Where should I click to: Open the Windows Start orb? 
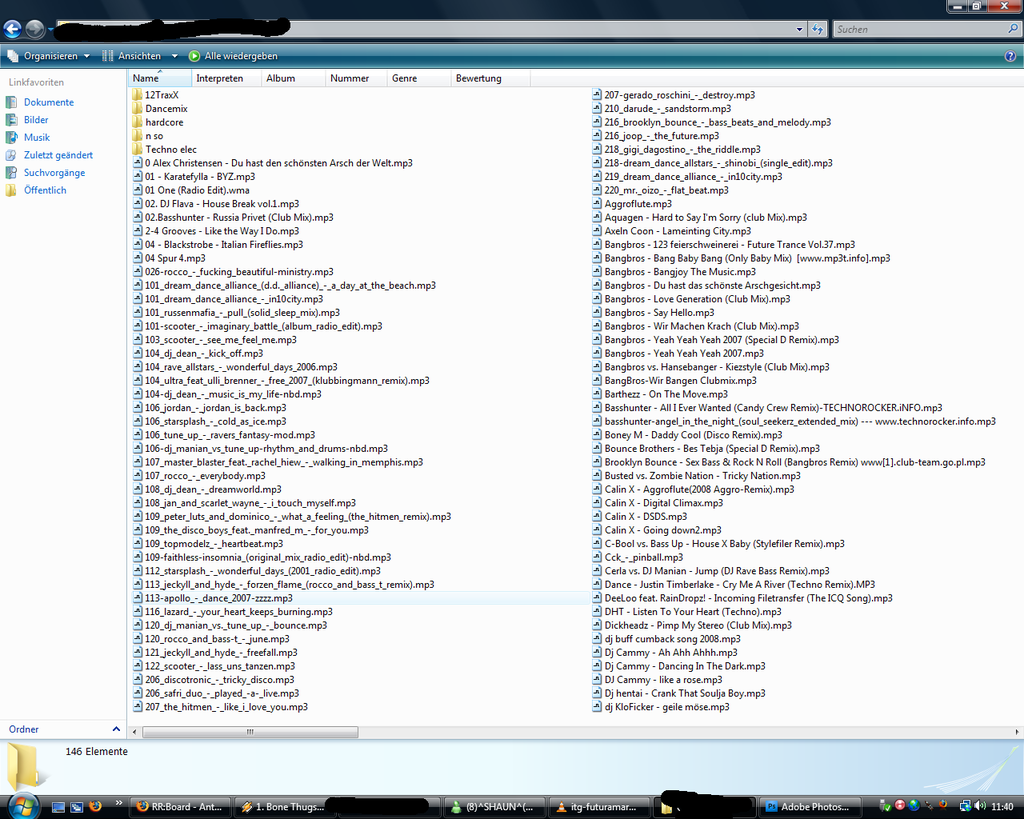click(22, 806)
